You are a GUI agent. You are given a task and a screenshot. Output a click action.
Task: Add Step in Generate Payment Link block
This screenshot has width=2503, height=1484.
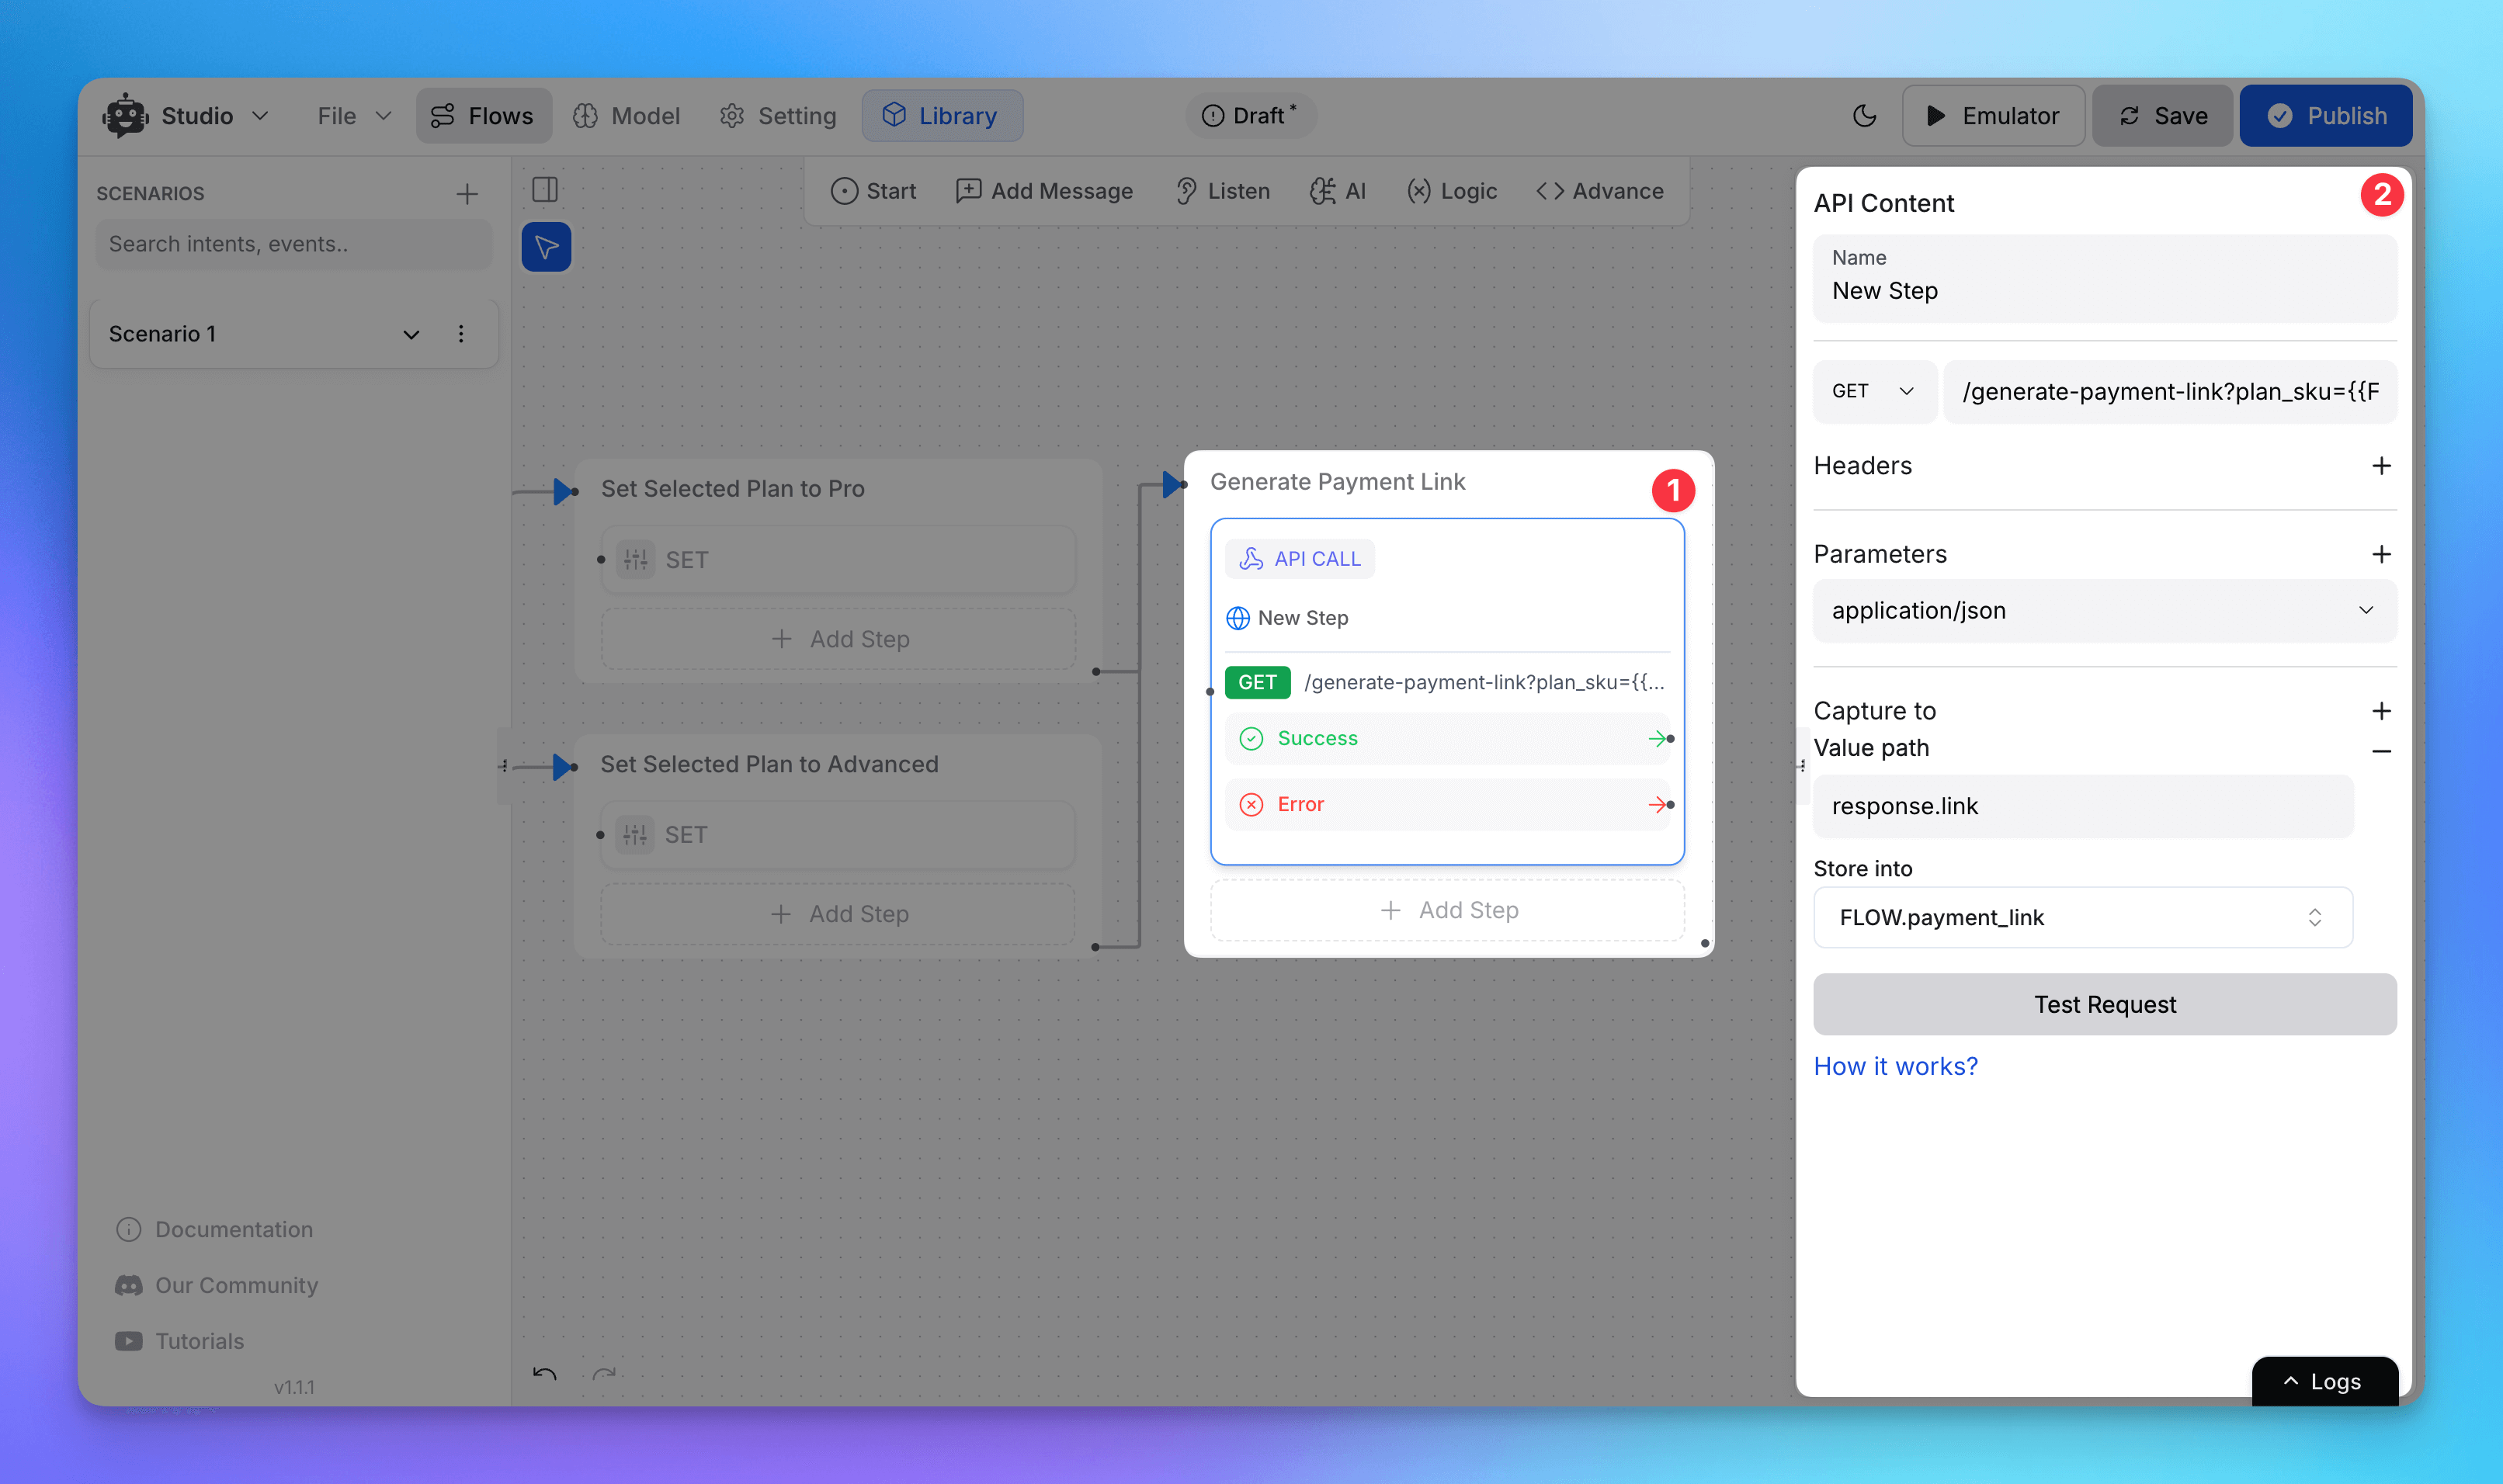(1447, 910)
